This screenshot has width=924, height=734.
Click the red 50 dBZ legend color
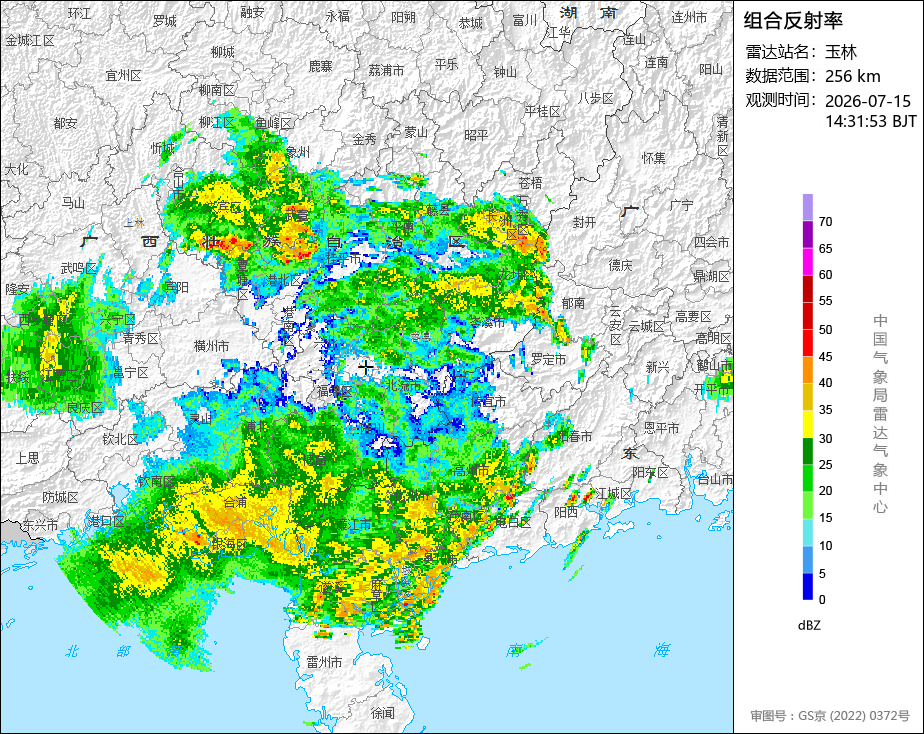click(x=808, y=316)
